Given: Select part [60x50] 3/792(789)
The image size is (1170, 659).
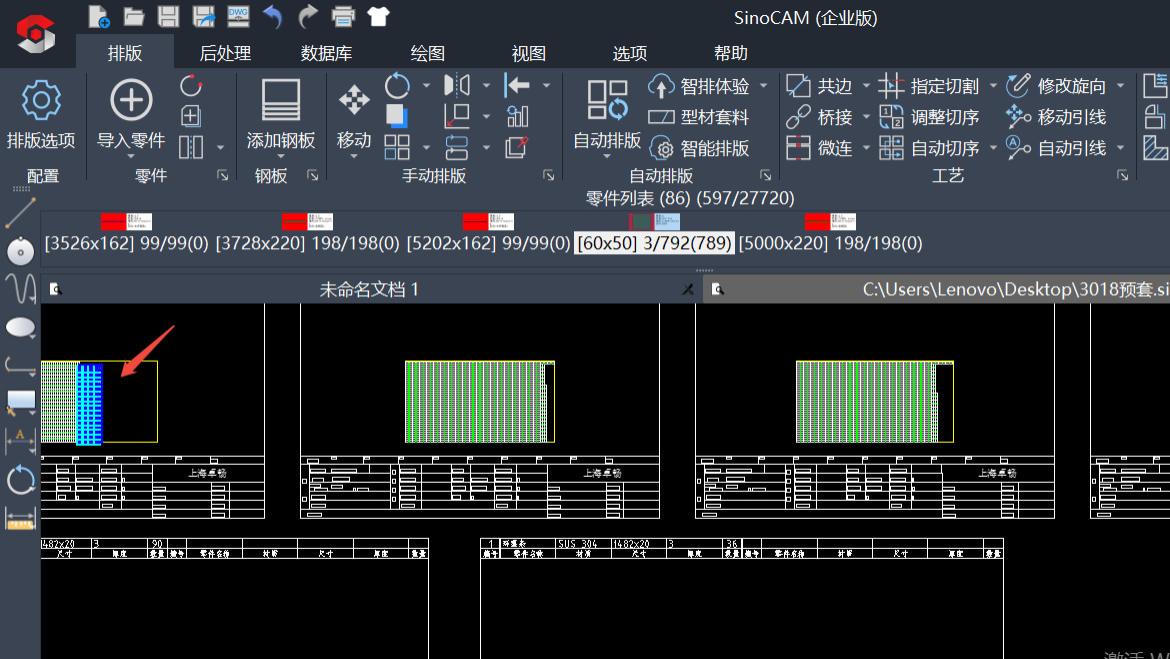Looking at the screenshot, I should [654, 234].
